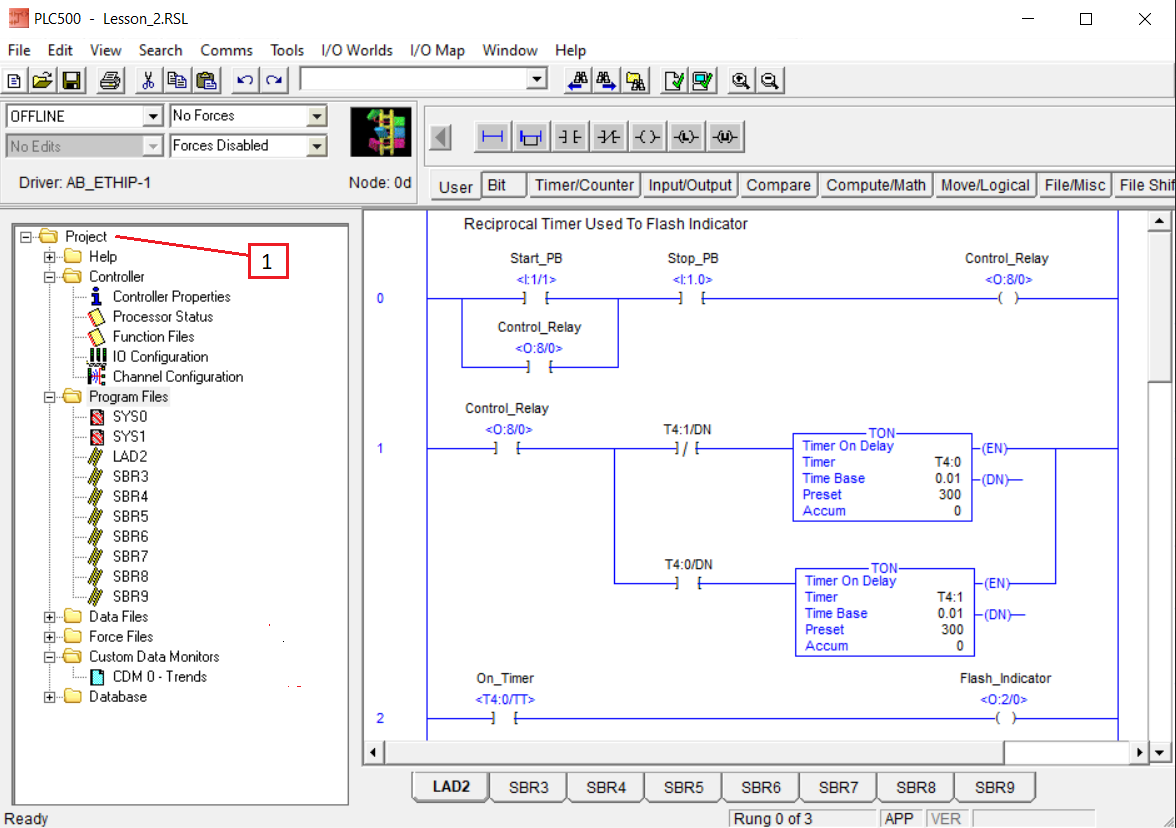This screenshot has height=828, width=1176.
Task: Switch to the Compute/Math instruction tab
Action: 875,185
